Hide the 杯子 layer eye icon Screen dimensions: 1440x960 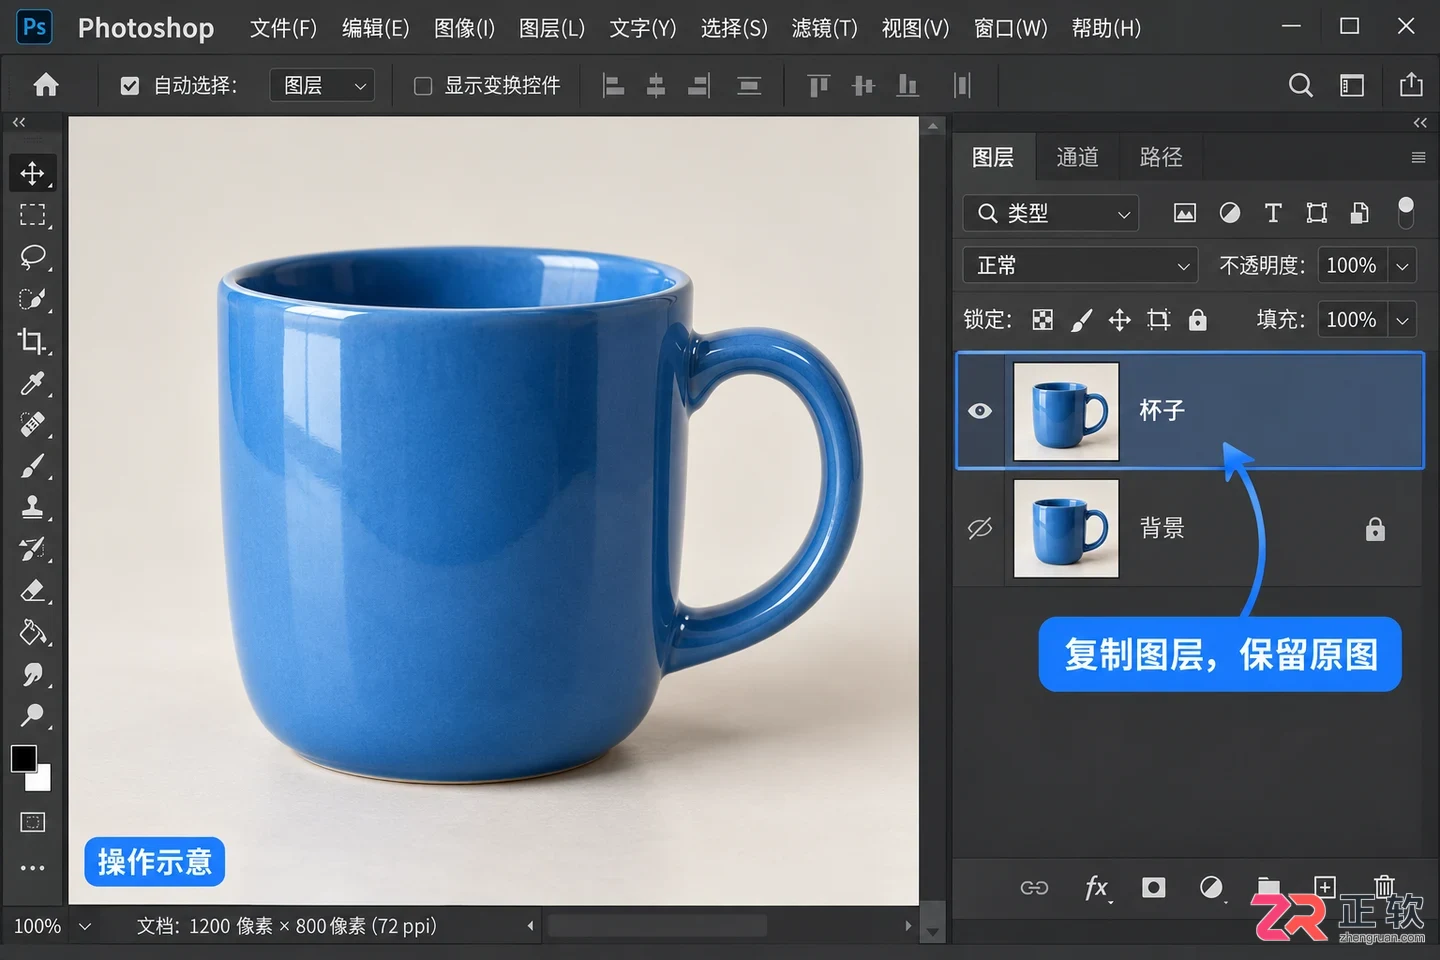[980, 411]
